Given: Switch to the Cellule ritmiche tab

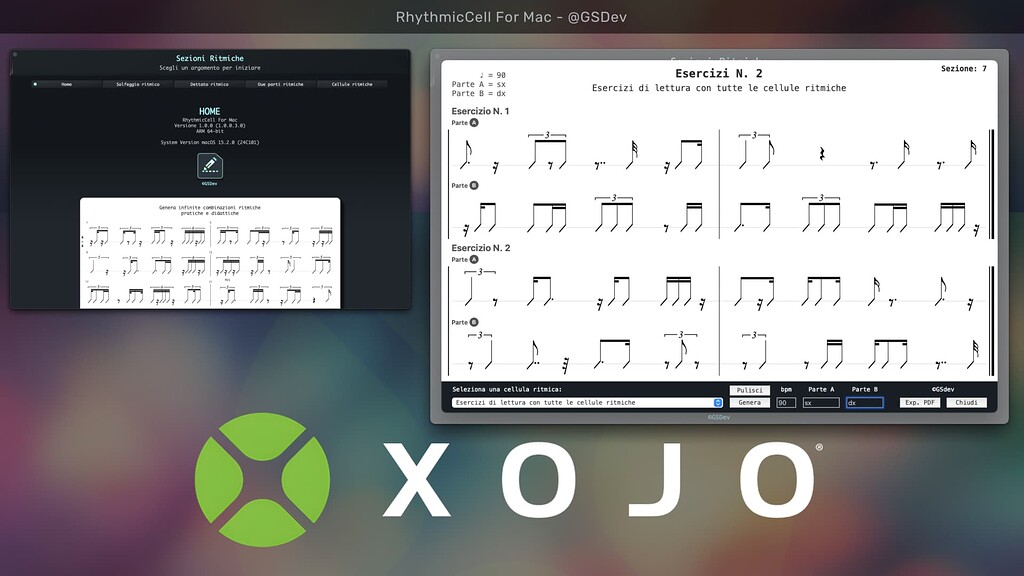Looking at the screenshot, I should coord(352,84).
